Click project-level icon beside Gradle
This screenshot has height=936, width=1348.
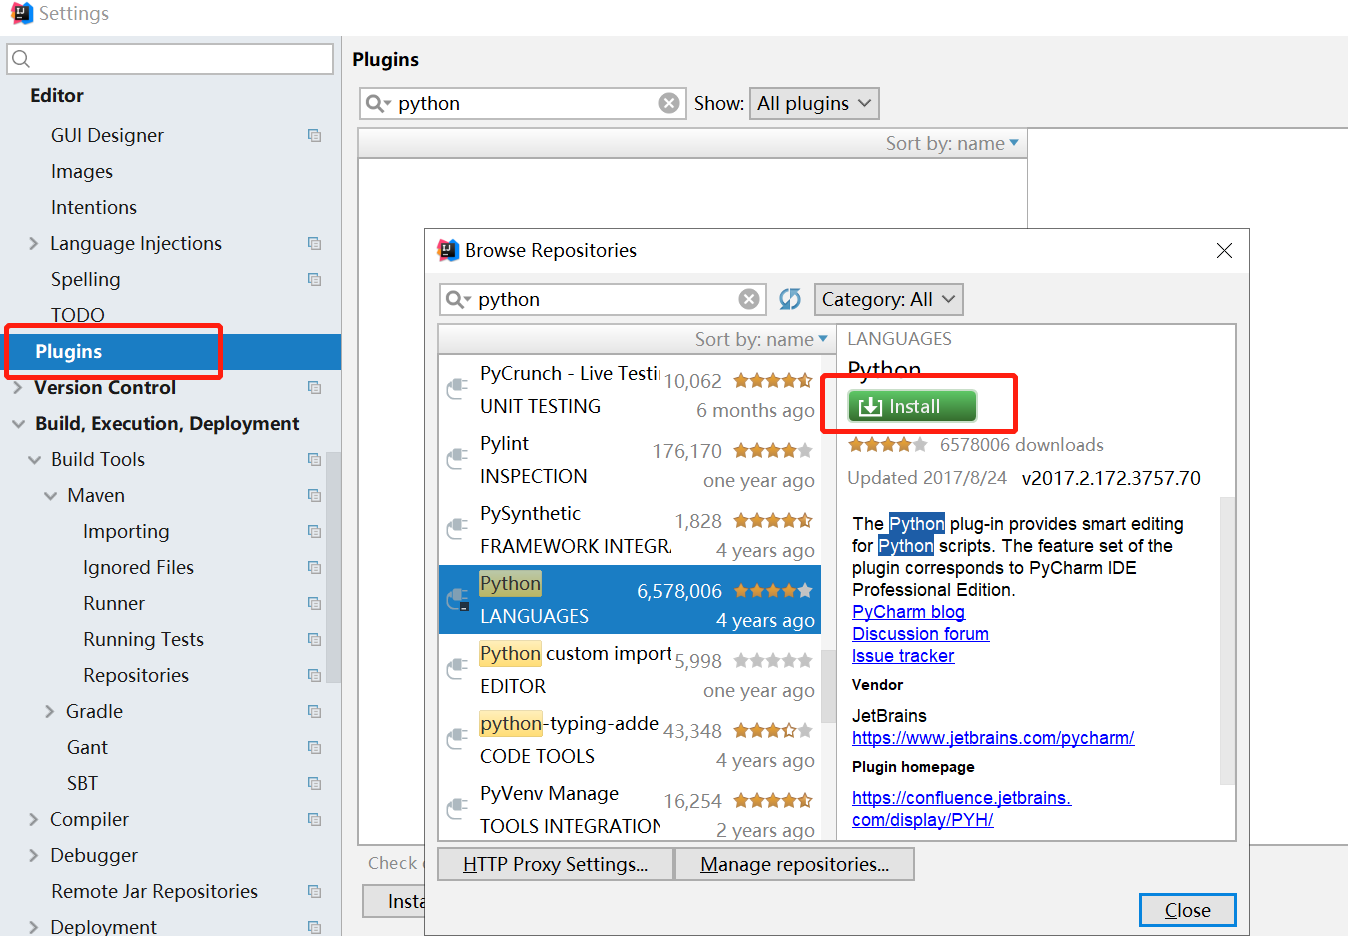coord(315,711)
